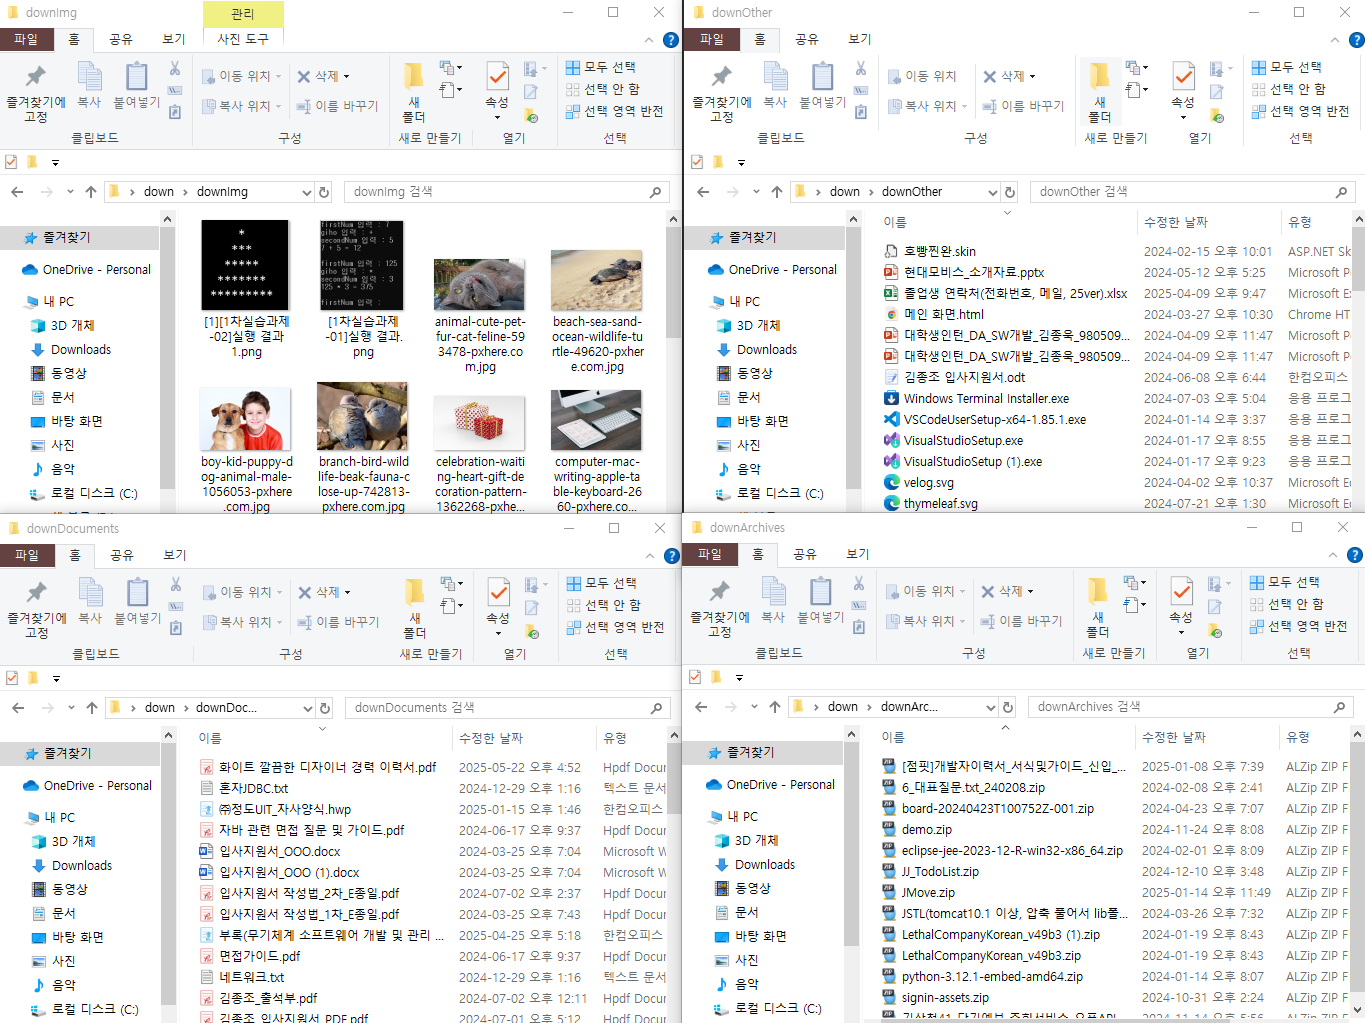Click up arrow in downOther navigation bar
This screenshot has width=1365, height=1023.
[777, 192]
